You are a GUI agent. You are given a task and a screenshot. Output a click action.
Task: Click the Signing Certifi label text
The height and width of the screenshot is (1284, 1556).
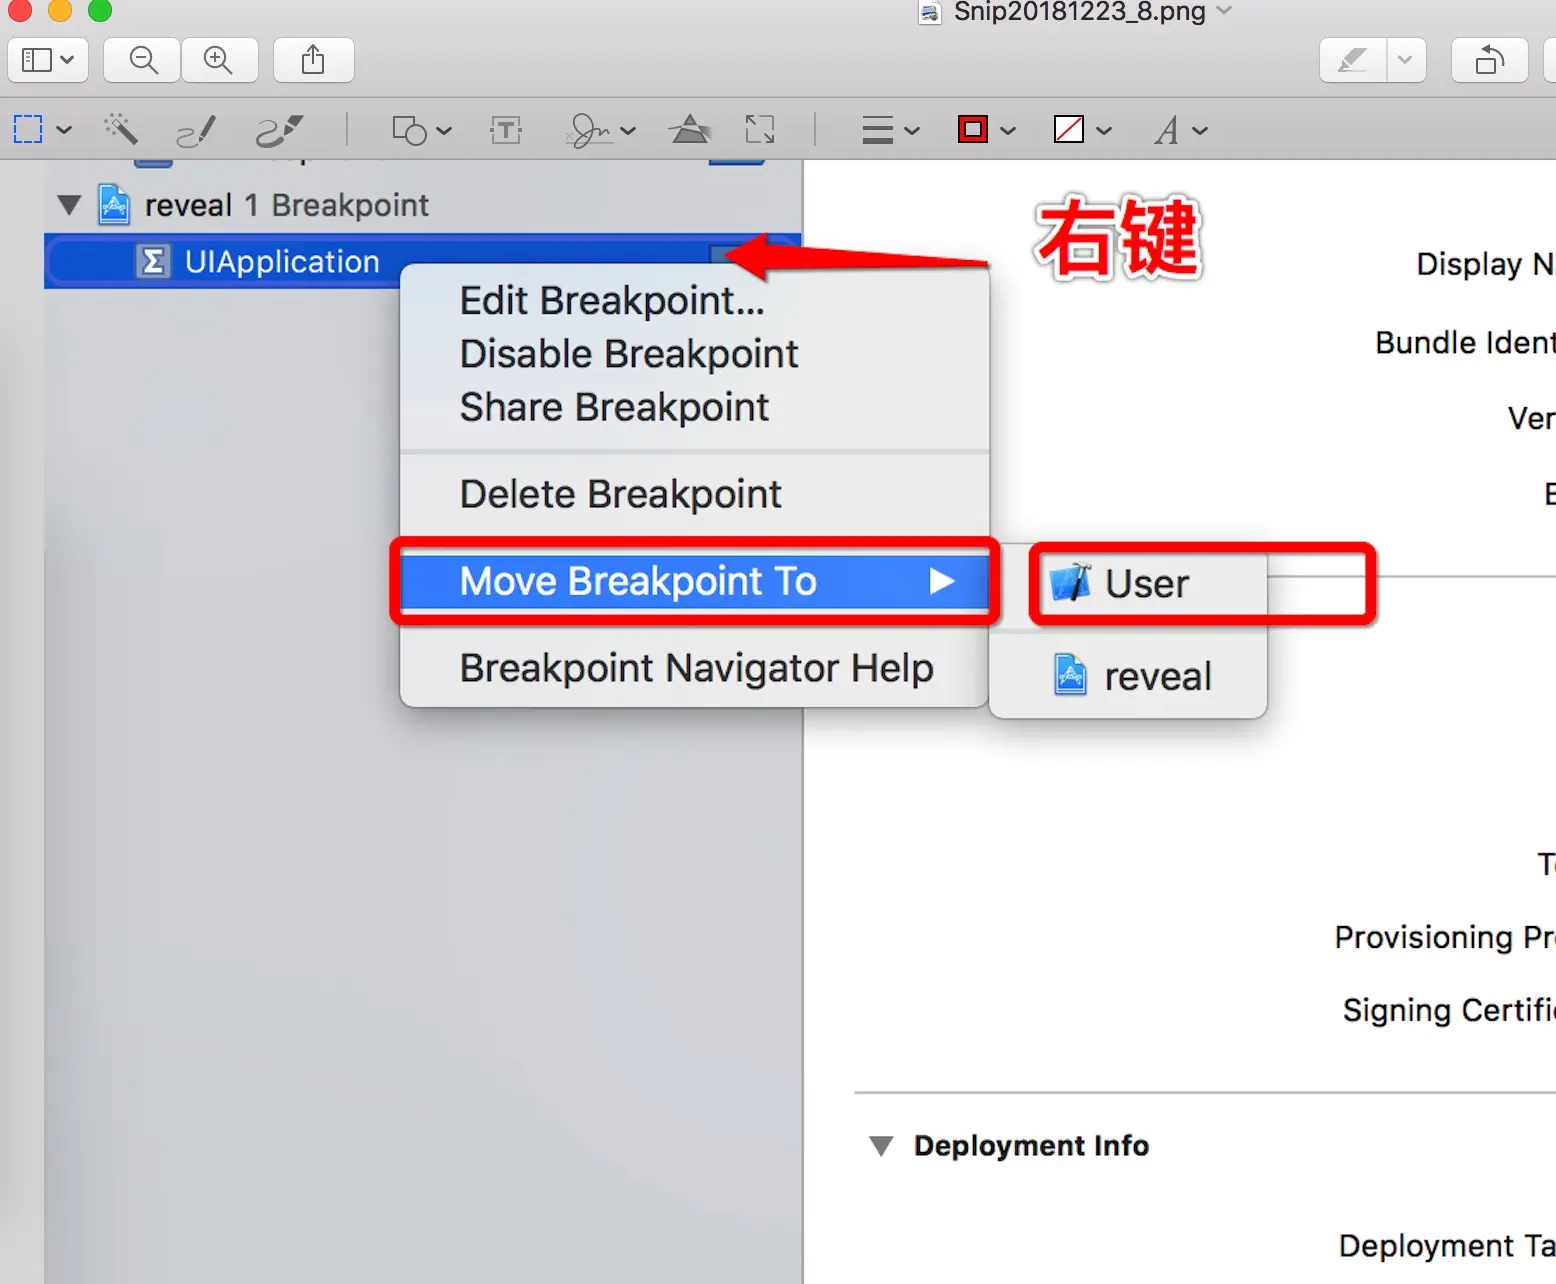point(1449,1011)
